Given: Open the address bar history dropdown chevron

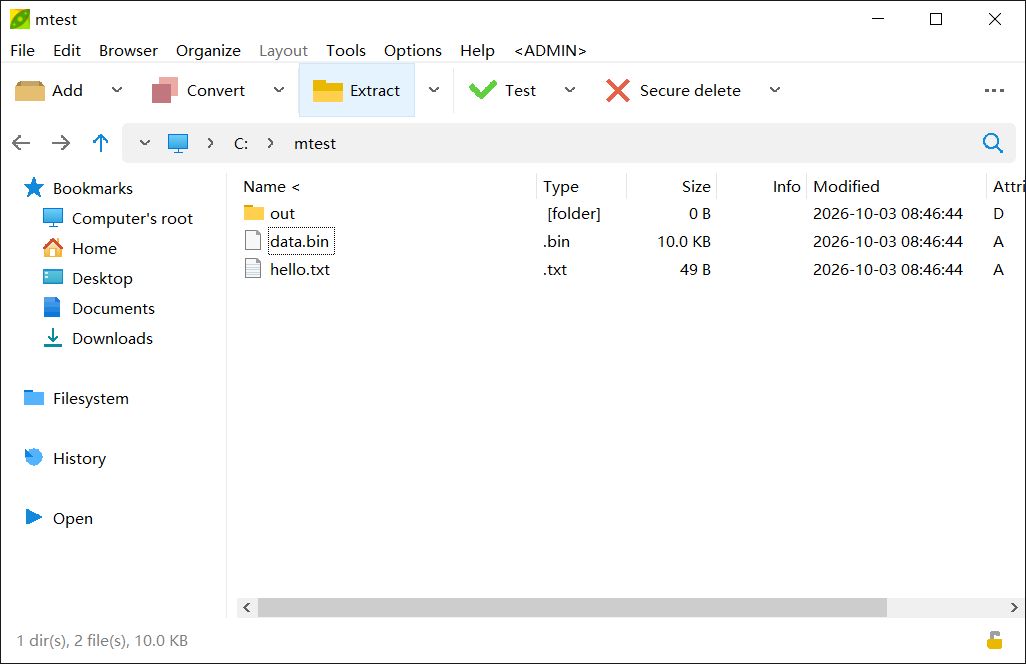Looking at the screenshot, I should [x=145, y=143].
